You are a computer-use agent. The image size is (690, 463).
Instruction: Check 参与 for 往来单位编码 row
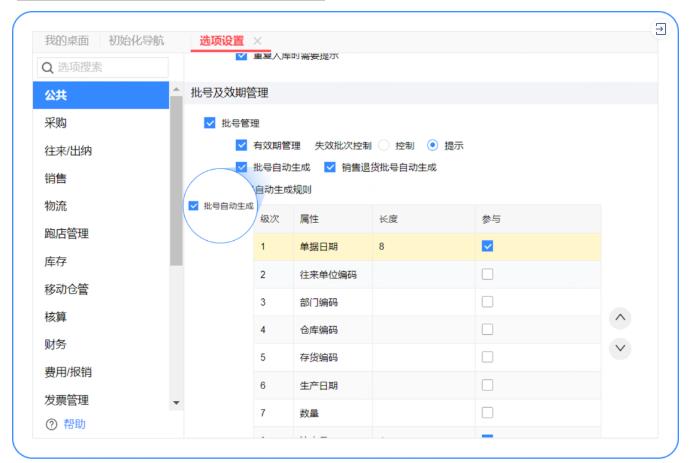(x=487, y=274)
